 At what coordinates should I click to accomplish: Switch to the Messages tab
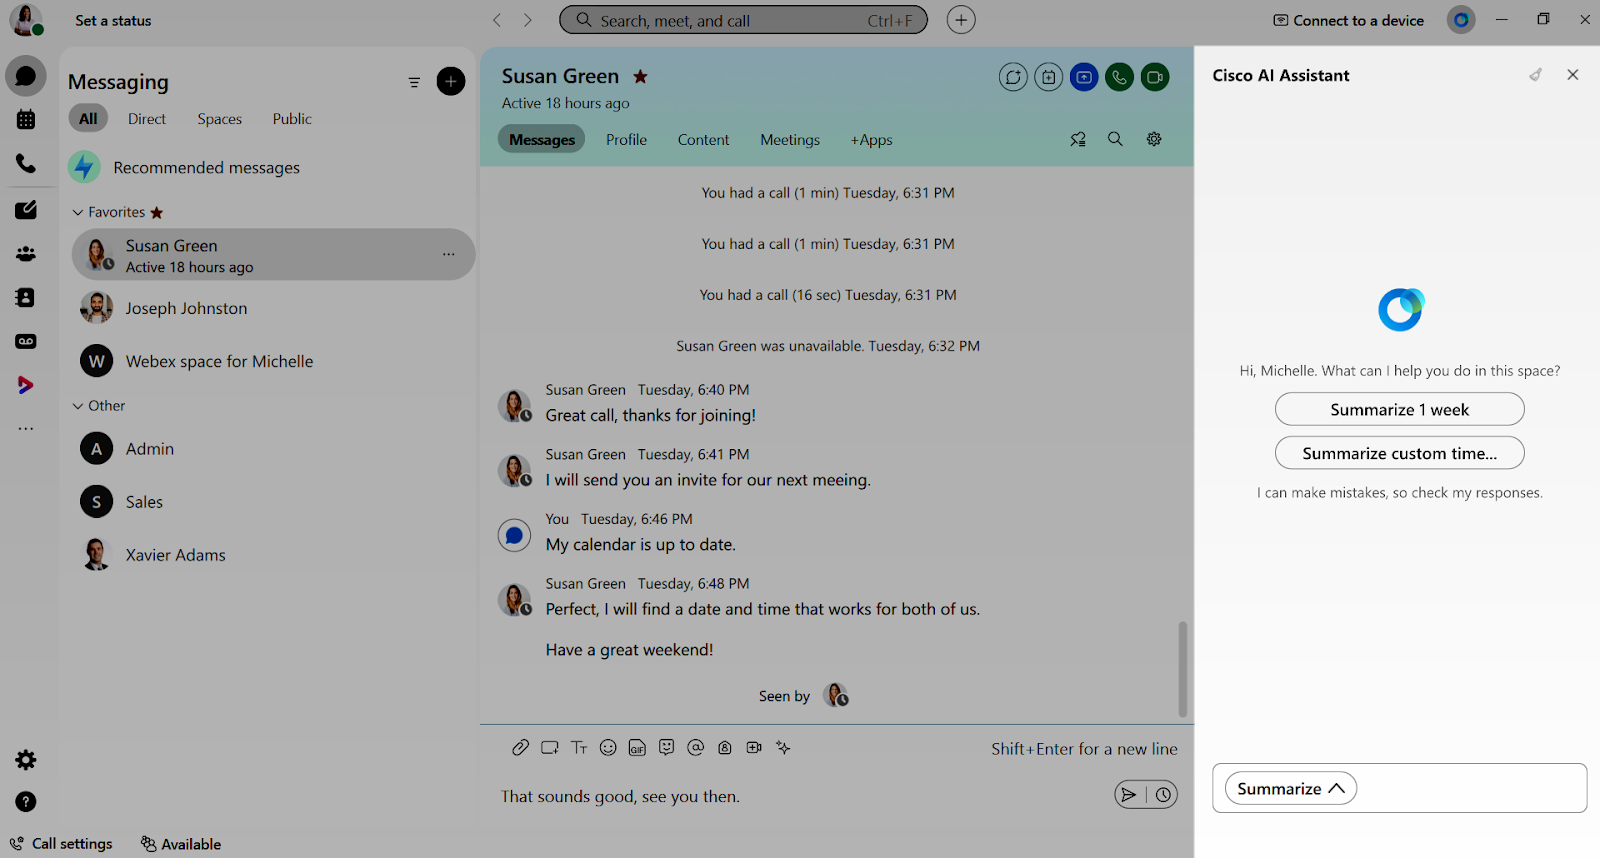[x=542, y=140]
